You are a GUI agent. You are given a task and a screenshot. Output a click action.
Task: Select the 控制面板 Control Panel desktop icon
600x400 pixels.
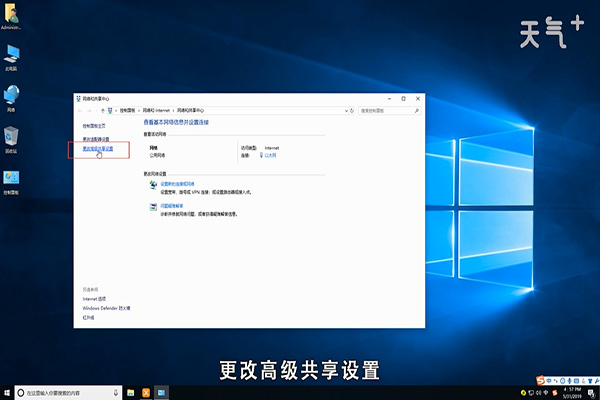coord(11,183)
